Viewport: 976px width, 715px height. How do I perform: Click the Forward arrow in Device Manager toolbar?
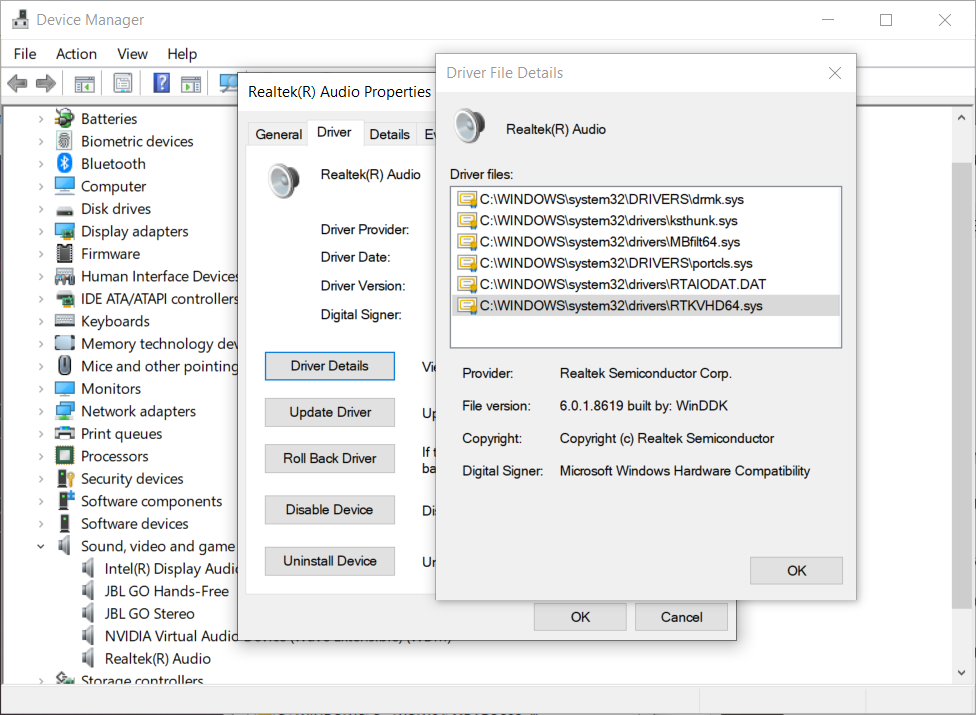coord(46,83)
